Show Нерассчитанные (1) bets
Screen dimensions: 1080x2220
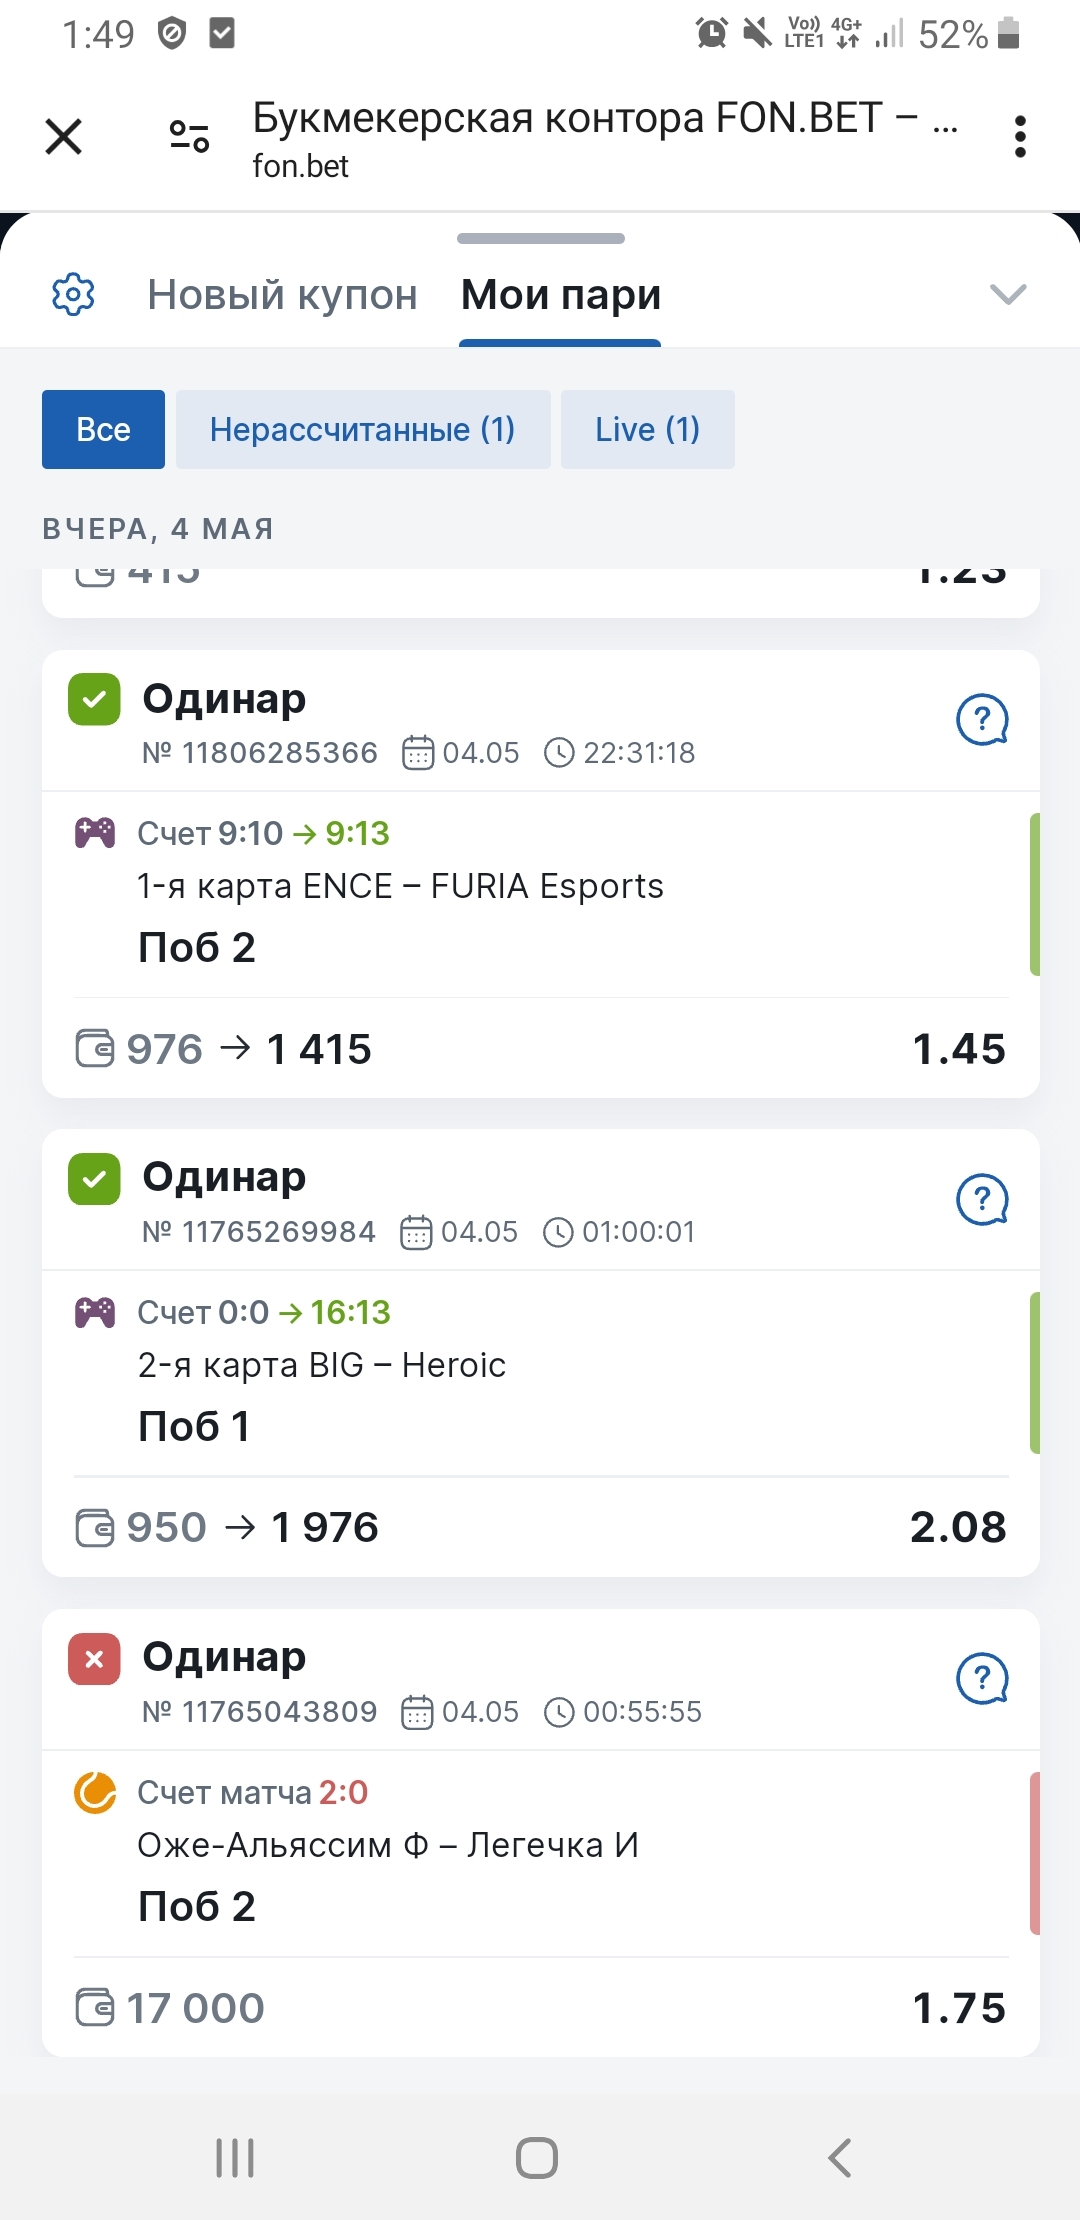363,429
